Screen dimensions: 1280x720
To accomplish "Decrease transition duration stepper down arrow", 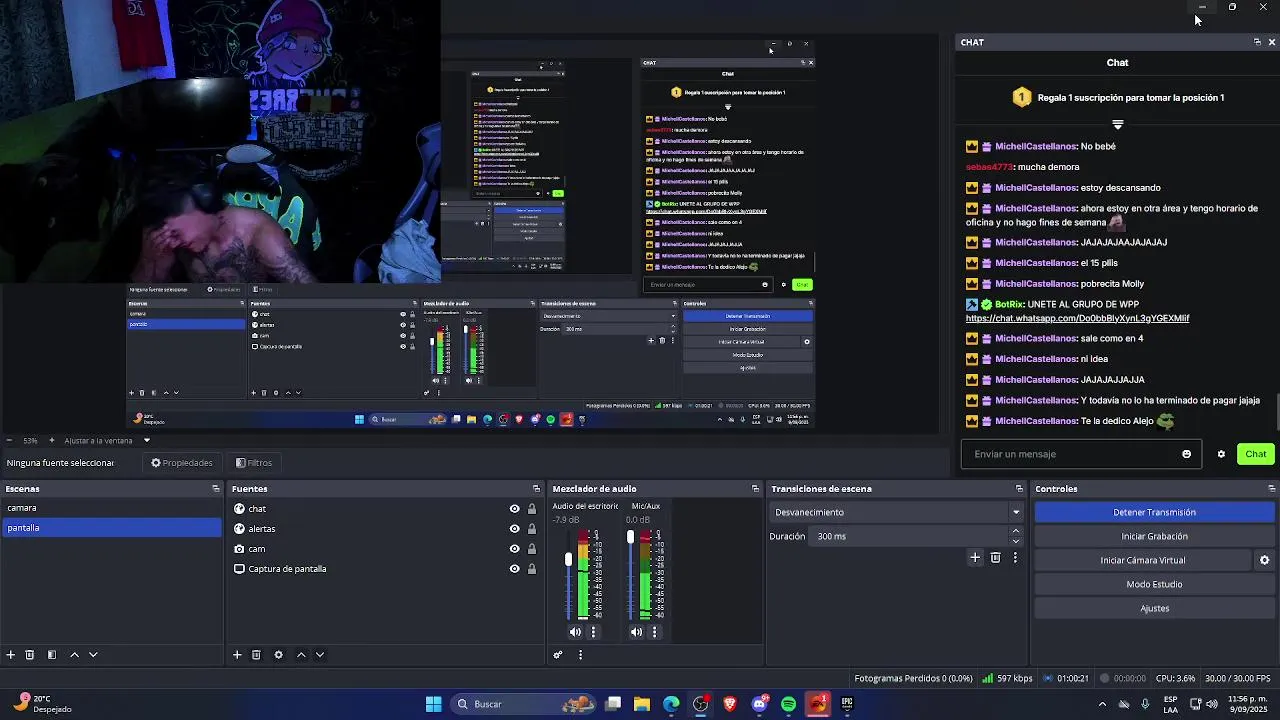I will tap(1016, 541).
